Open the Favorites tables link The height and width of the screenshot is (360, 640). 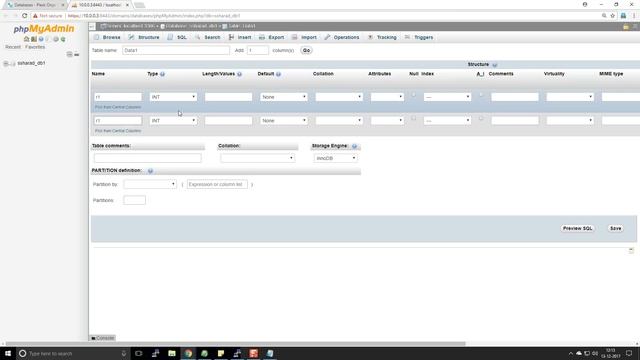[x=35, y=47]
